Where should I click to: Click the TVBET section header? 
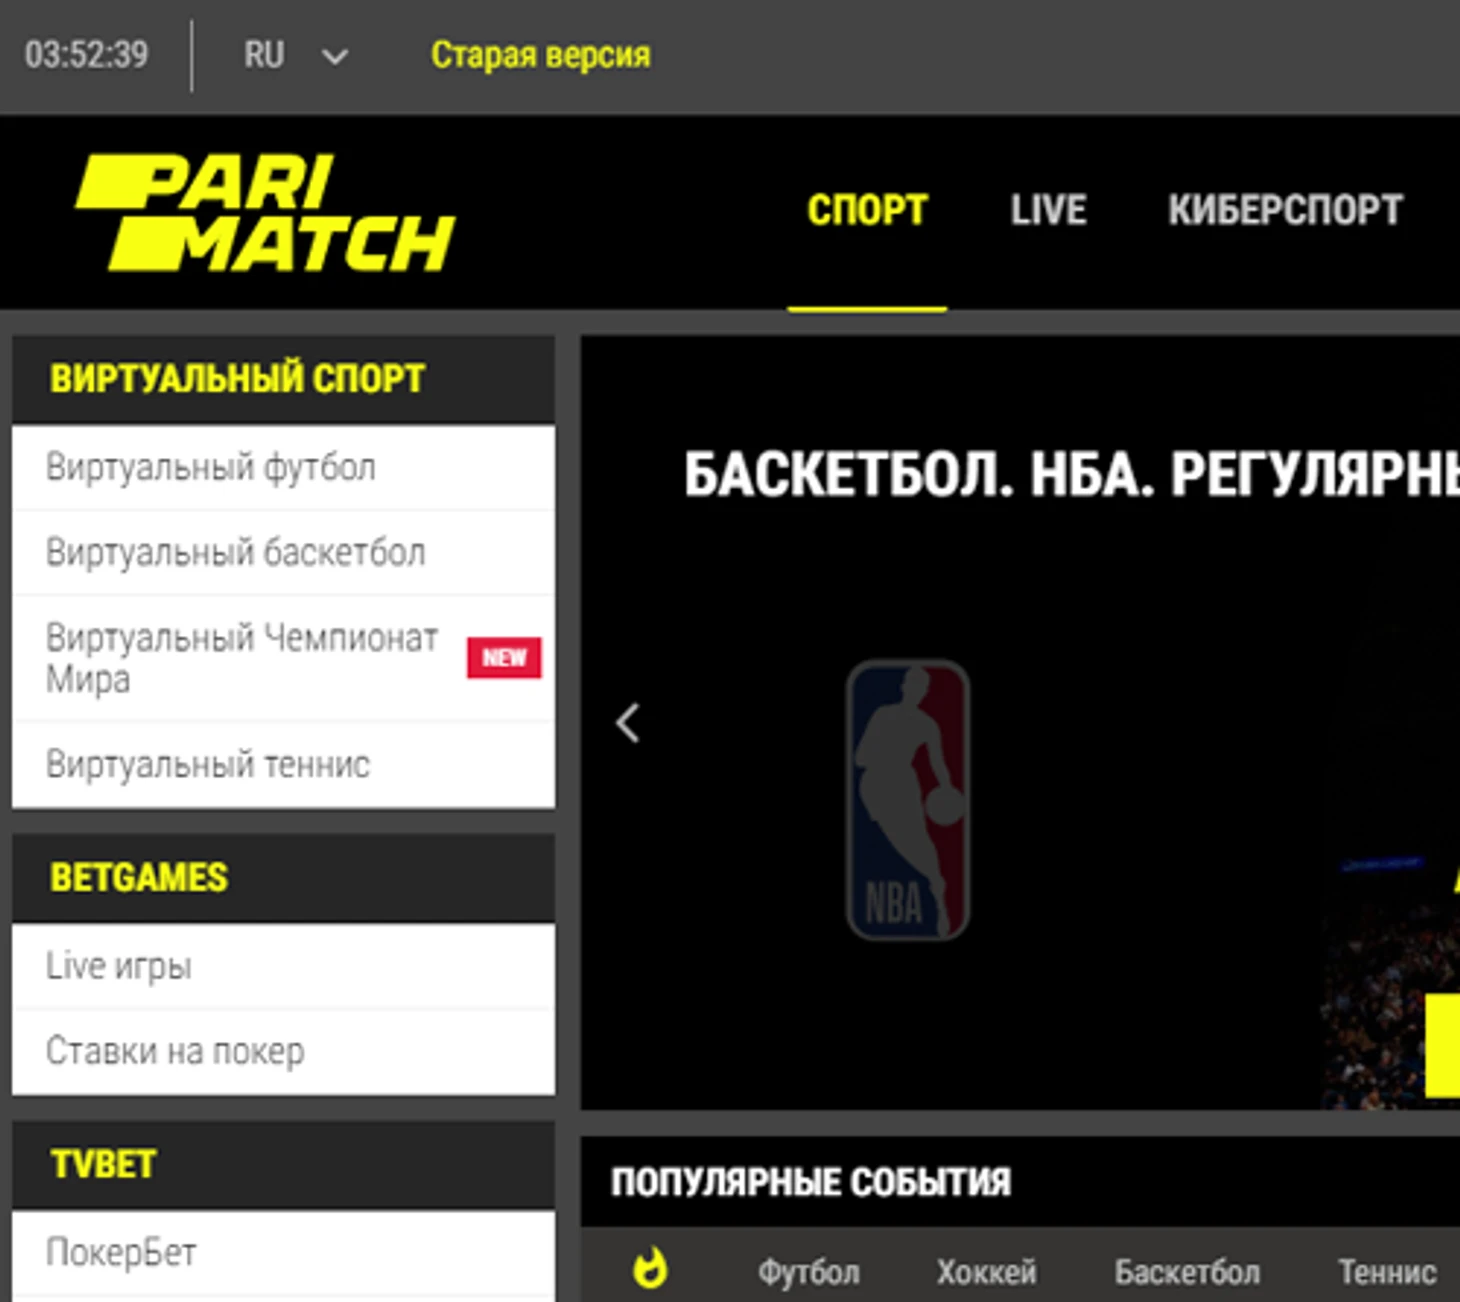[x=284, y=1164]
